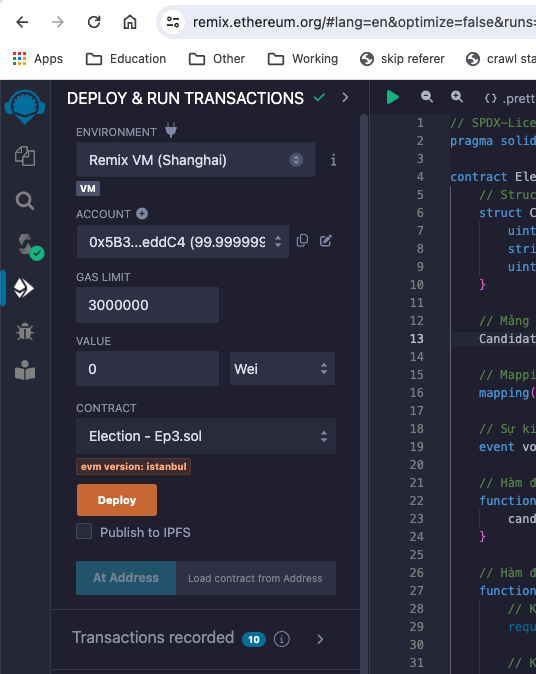Click the DEPLOY & RUN TRANSACTIONS title
The height and width of the screenshot is (674, 536).
click(x=185, y=98)
